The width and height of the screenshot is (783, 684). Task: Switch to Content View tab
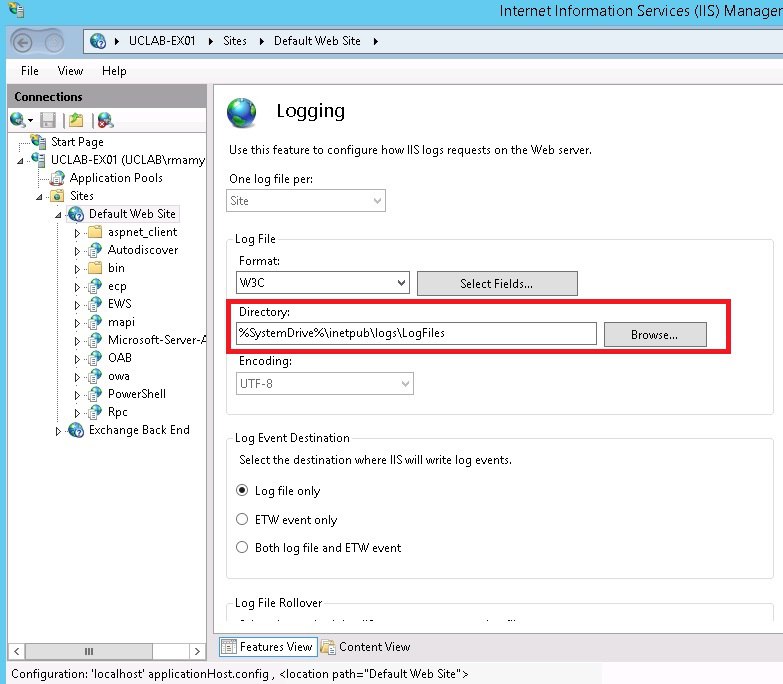click(x=366, y=647)
